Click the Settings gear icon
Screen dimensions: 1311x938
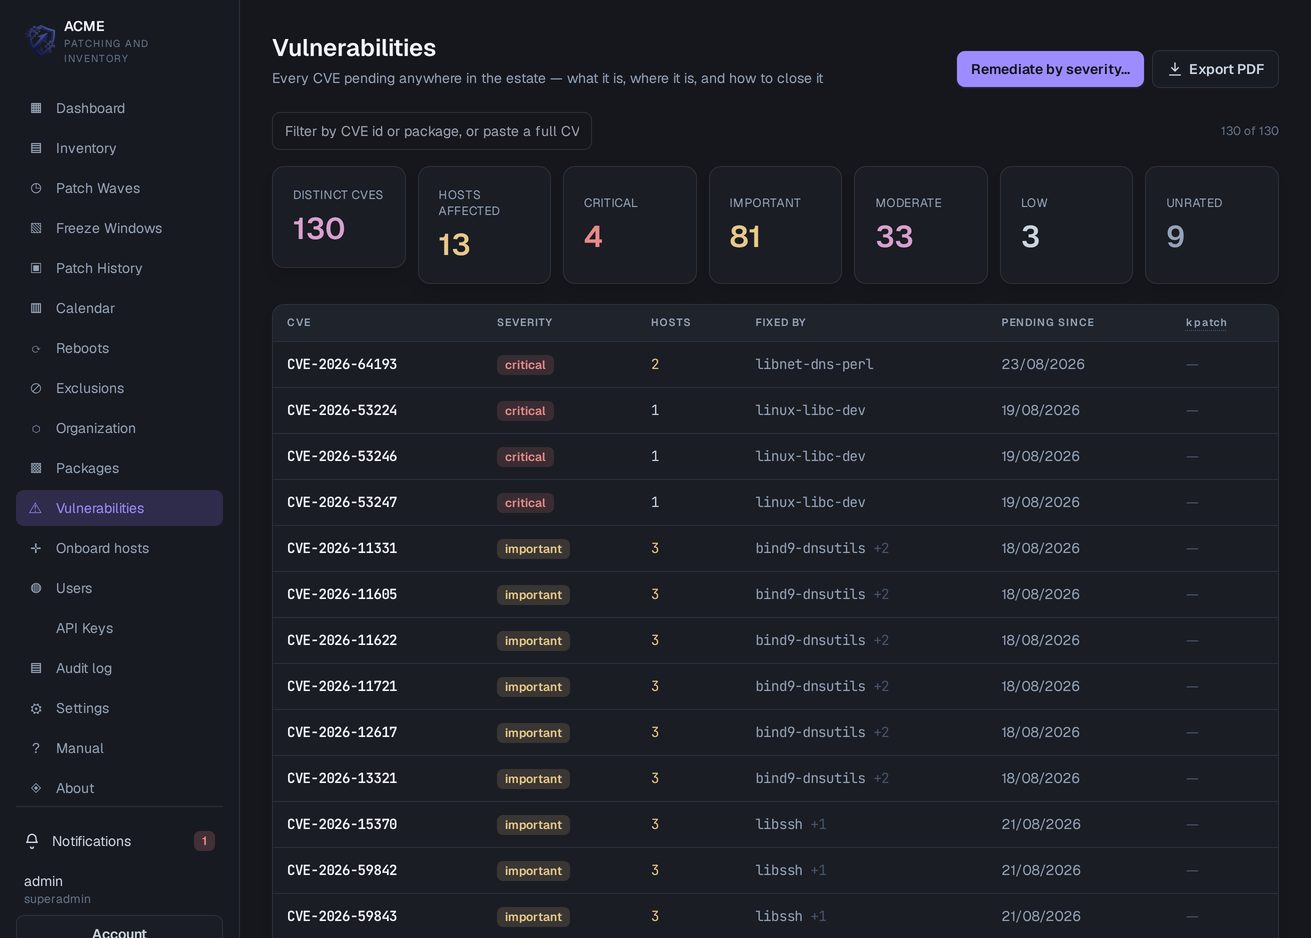pos(36,708)
